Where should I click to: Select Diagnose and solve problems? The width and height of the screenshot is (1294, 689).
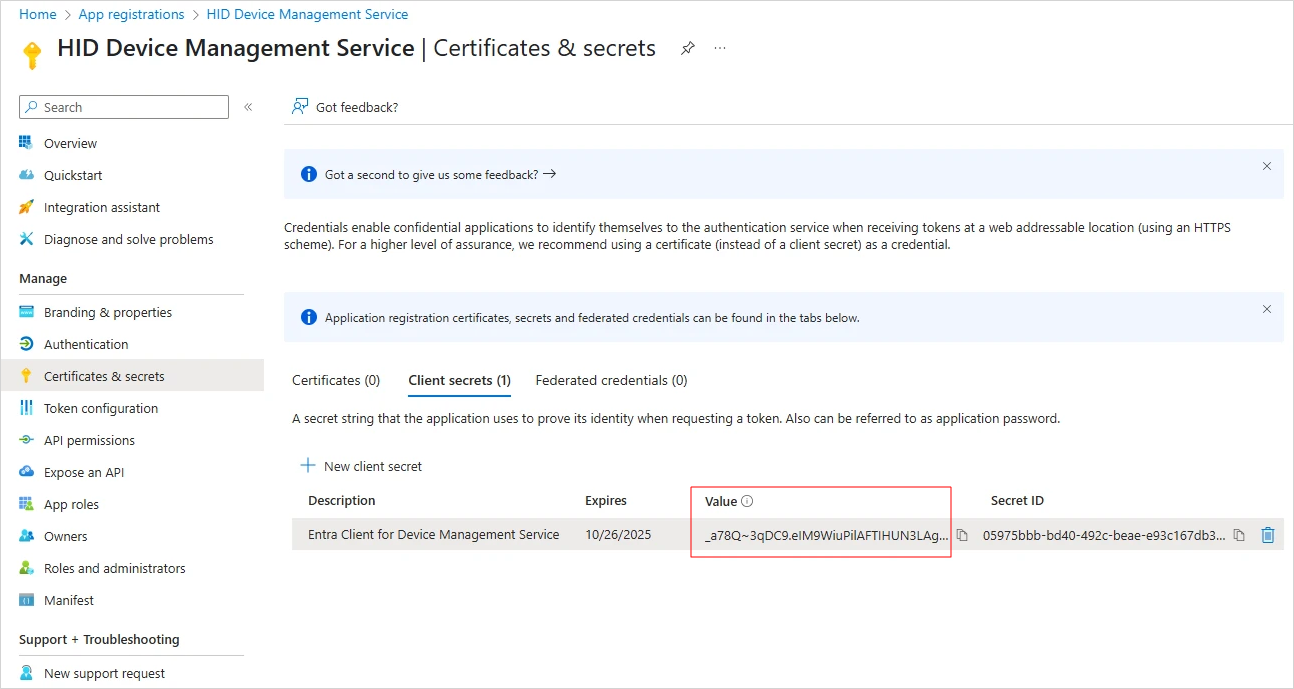point(128,239)
